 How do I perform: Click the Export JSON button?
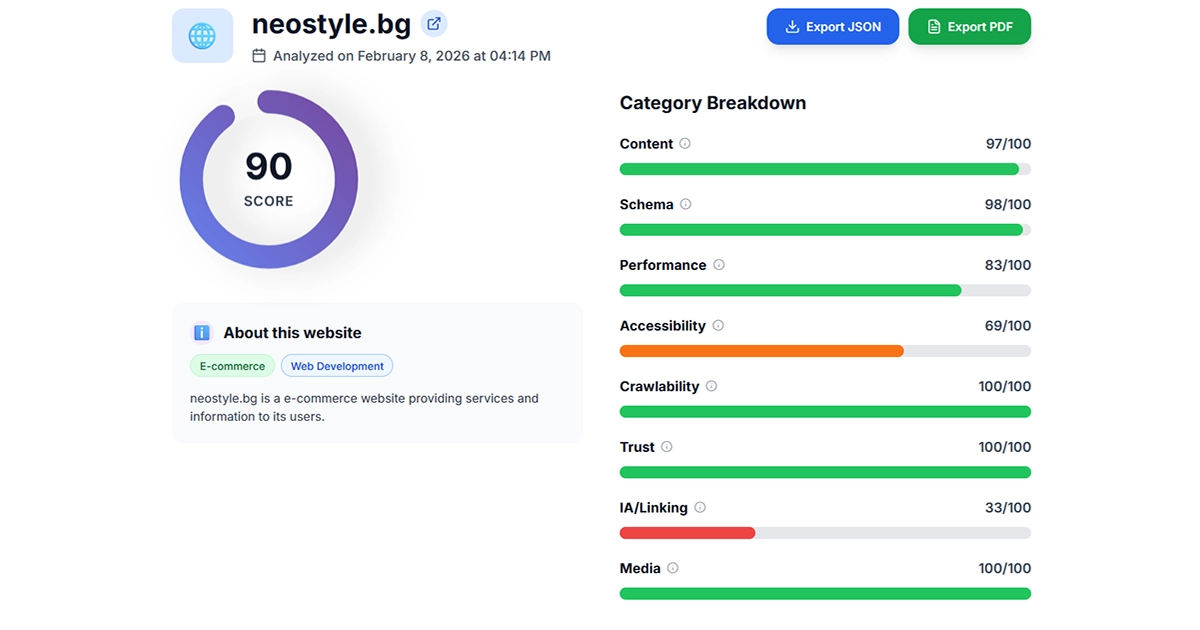click(833, 27)
